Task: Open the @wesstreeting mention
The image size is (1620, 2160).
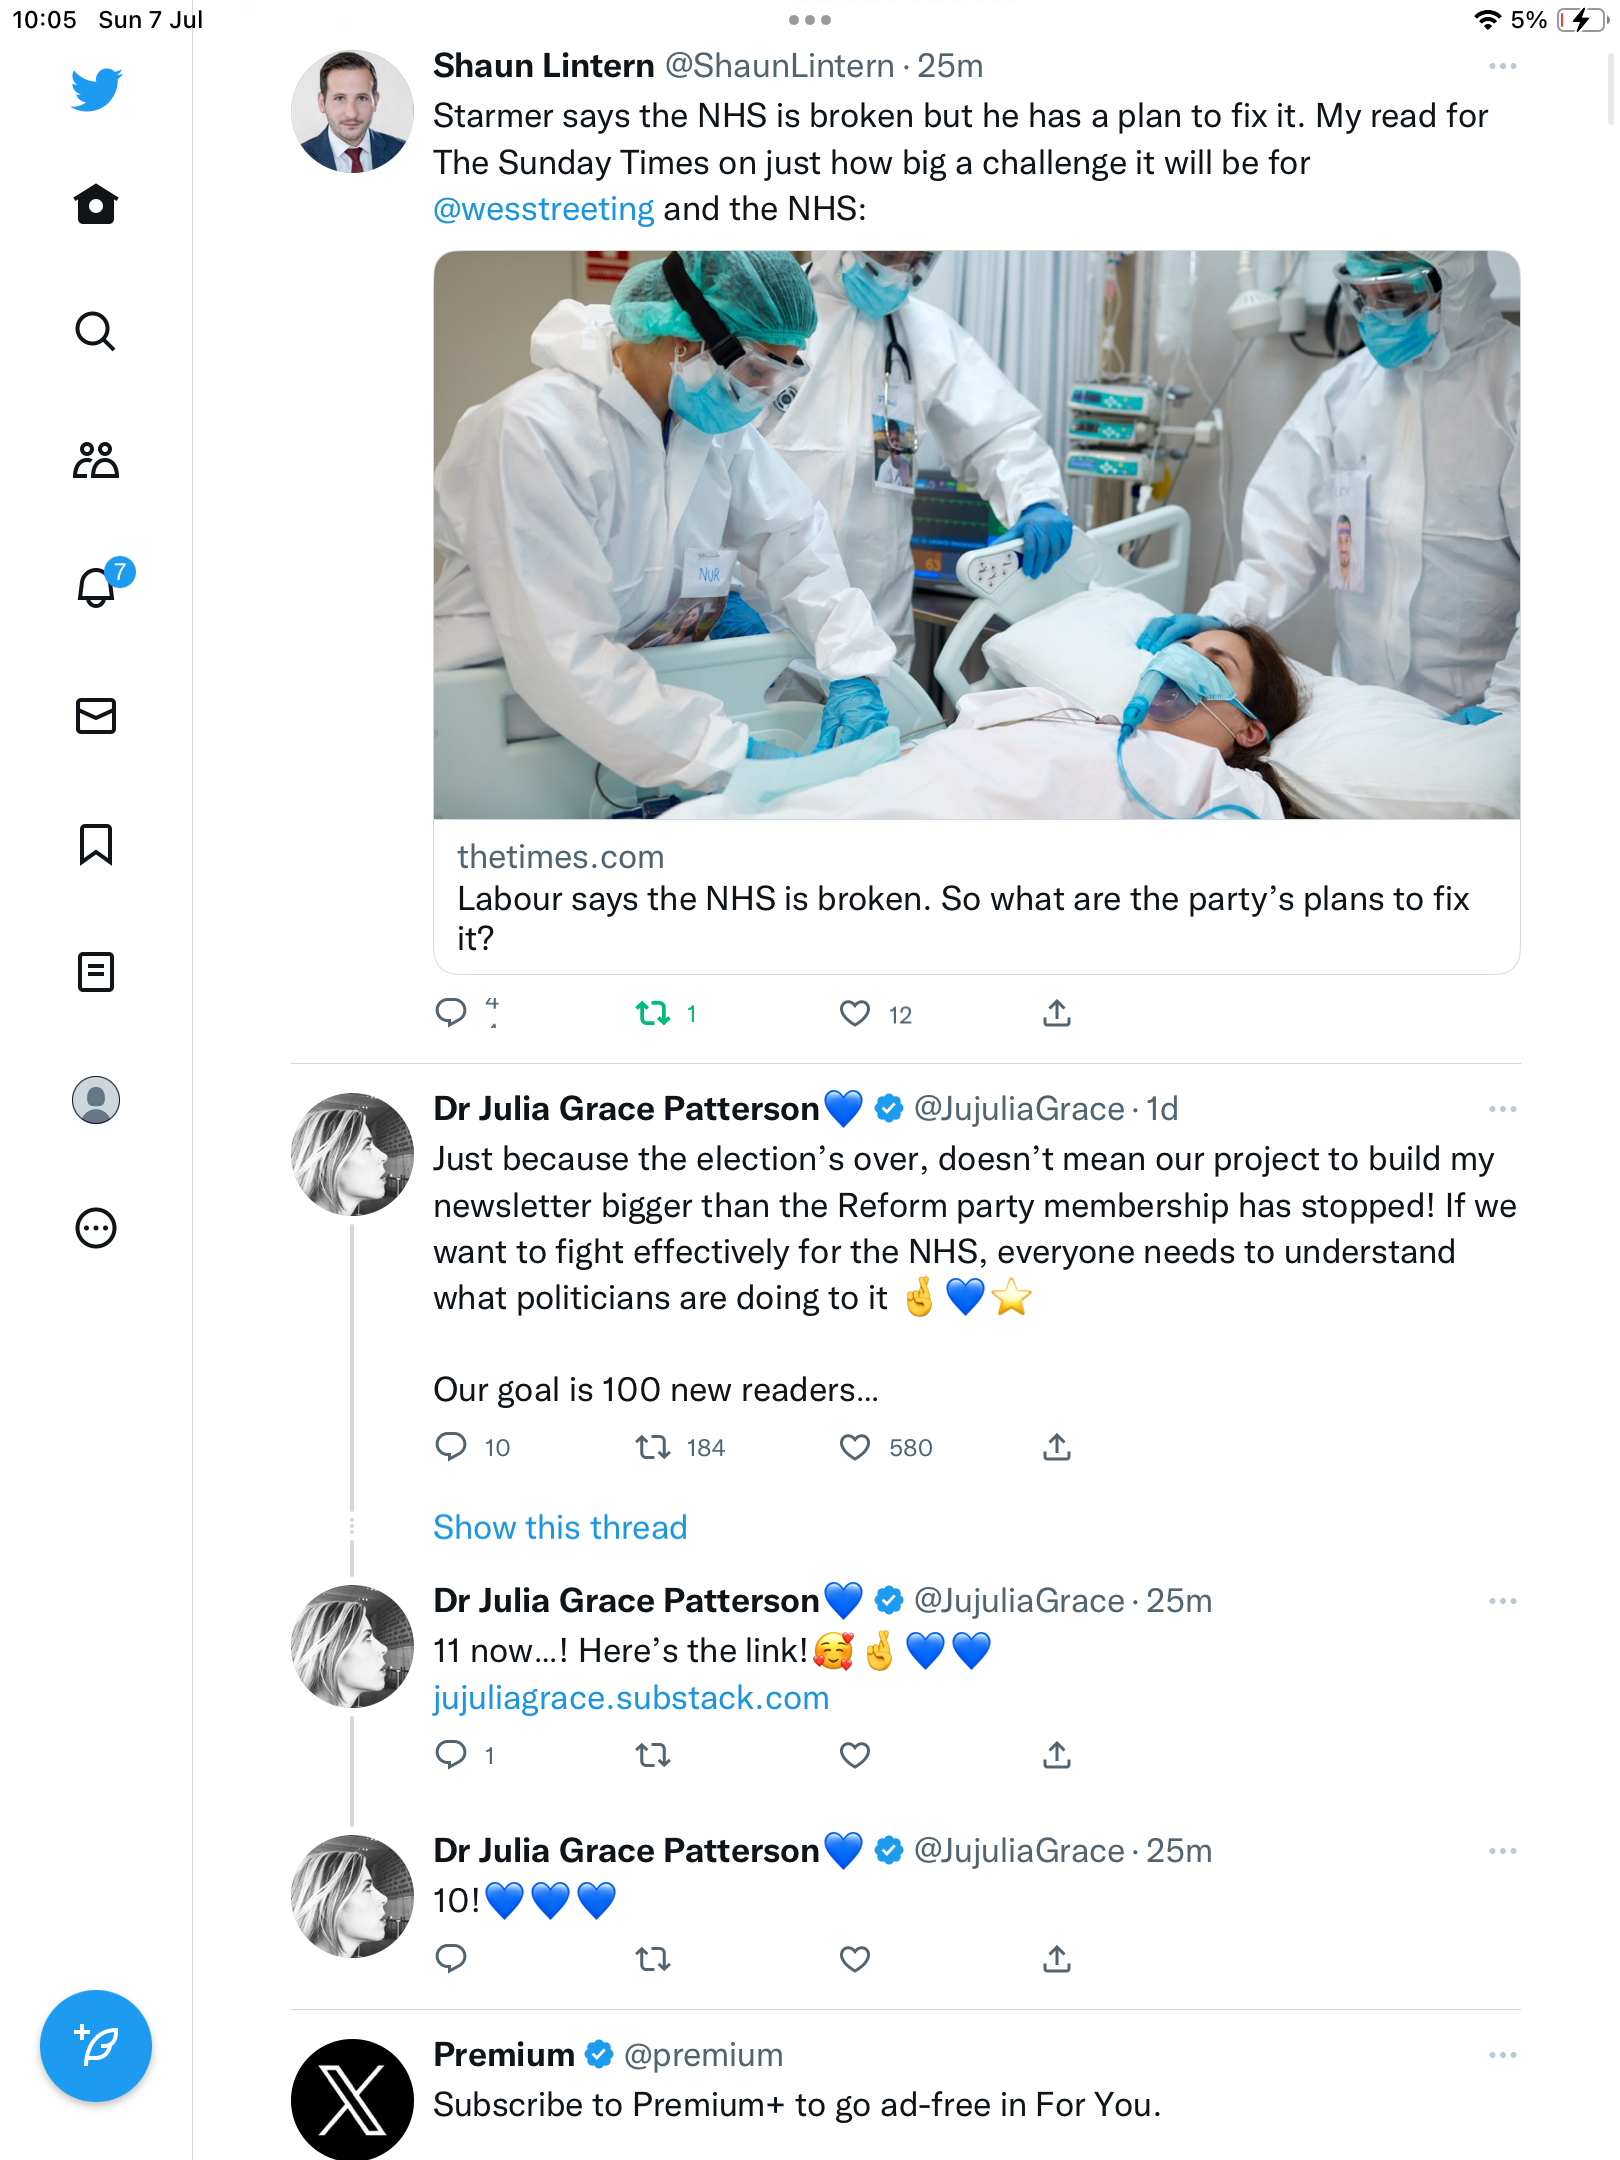Action: click(x=543, y=209)
